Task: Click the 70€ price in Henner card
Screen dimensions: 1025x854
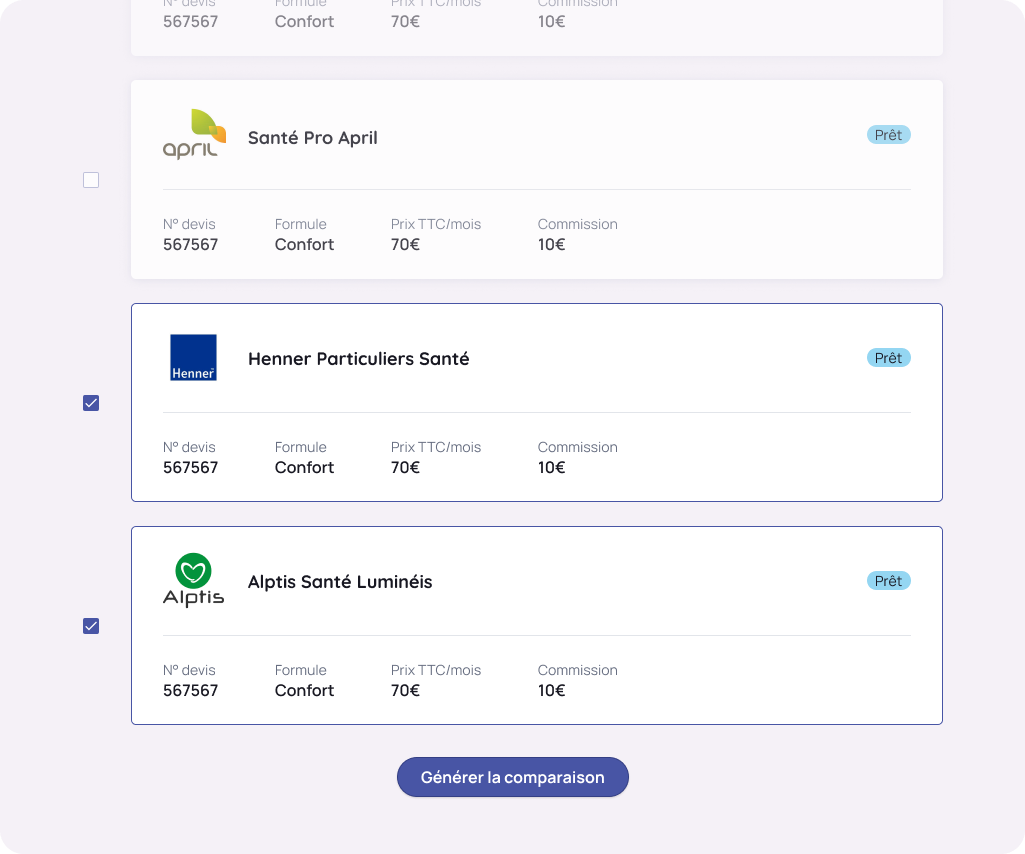Action: tap(405, 468)
